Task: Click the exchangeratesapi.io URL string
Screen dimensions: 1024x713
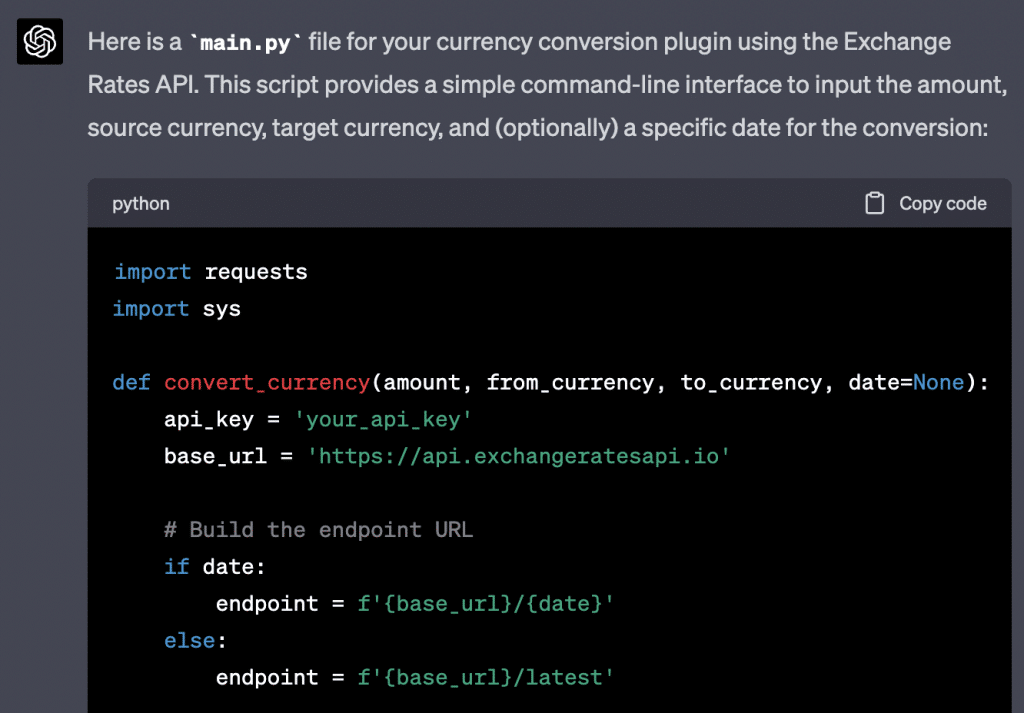Action: pyautogui.click(x=519, y=456)
